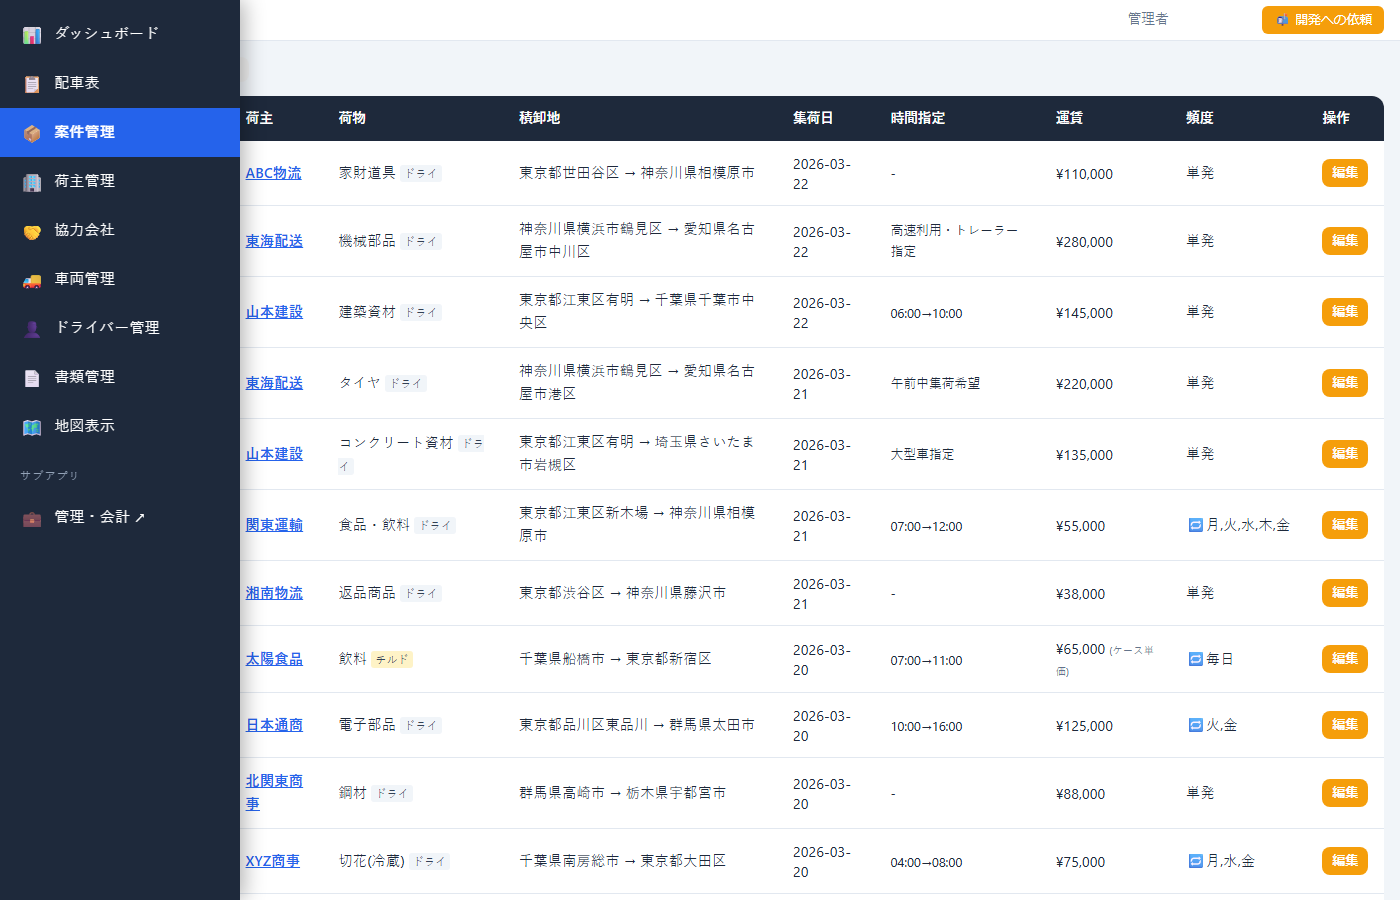Click the megaphone icon on 開発への依頼
Viewport: 1400px width, 900px height.
pyautogui.click(x=1282, y=19)
